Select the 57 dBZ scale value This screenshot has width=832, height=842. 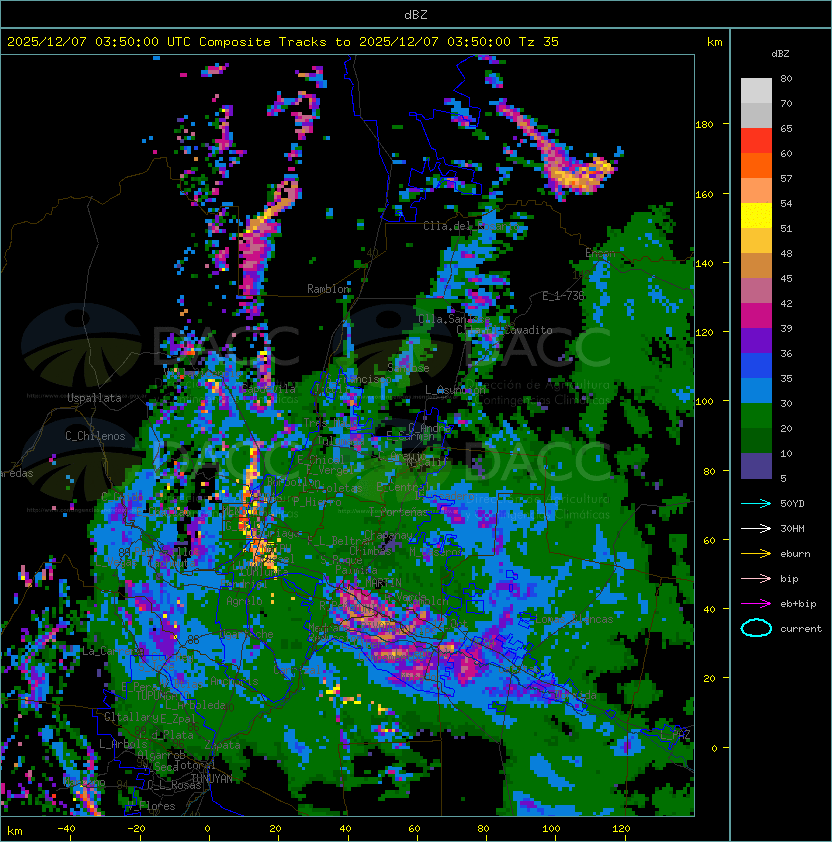786,178
